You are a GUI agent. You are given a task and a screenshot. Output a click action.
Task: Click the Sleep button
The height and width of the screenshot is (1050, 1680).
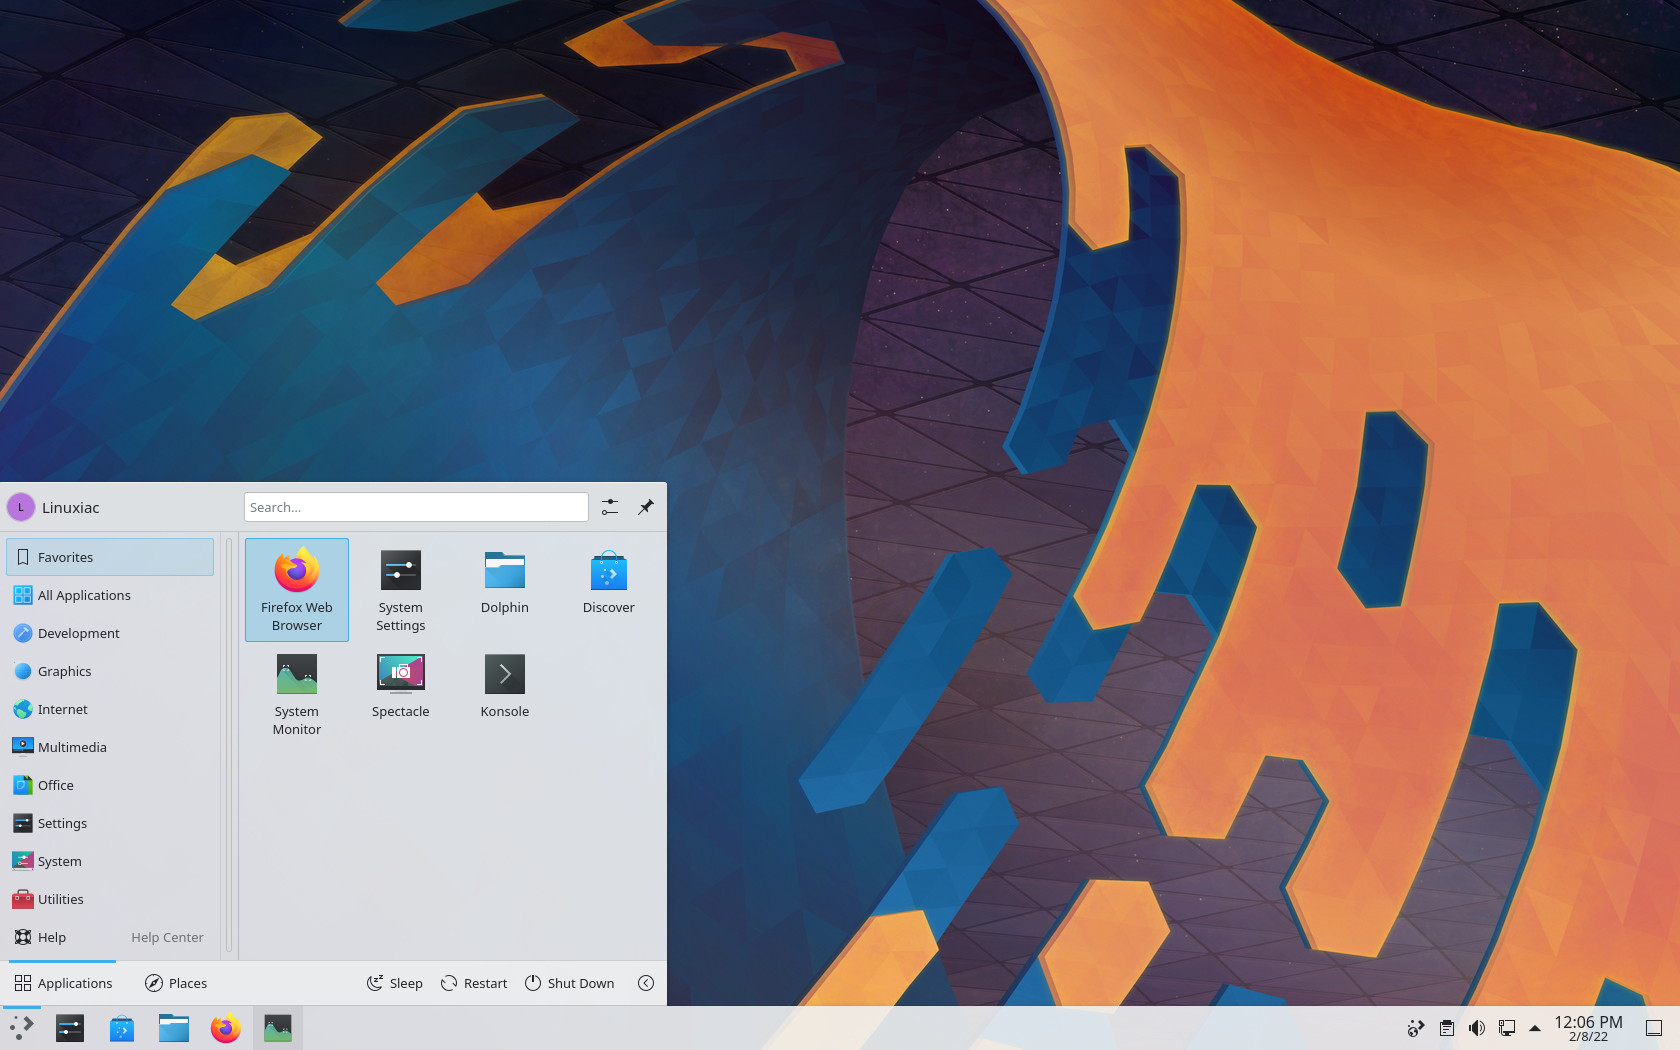pyautogui.click(x=394, y=983)
